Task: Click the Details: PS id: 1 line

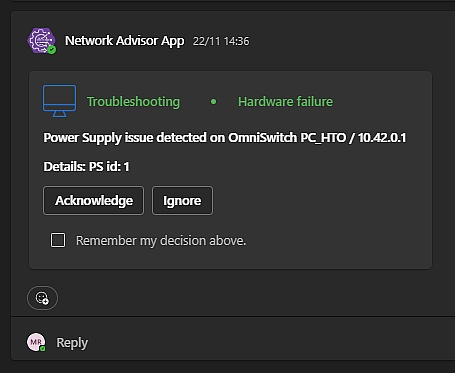Action: [86, 166]
